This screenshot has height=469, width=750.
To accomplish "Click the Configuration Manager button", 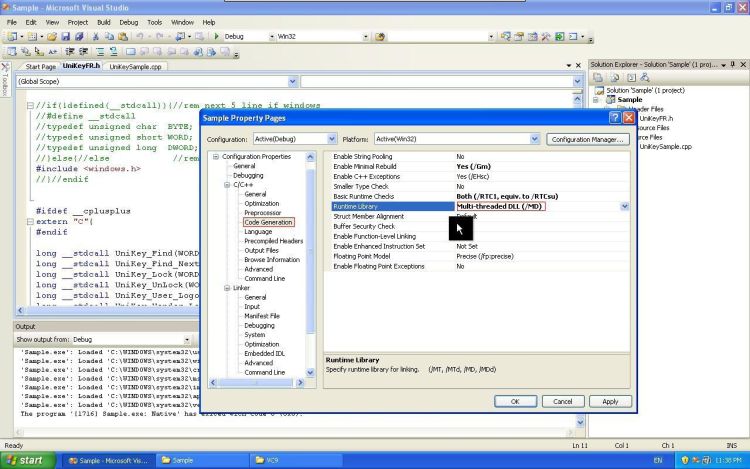I will 587,139.
